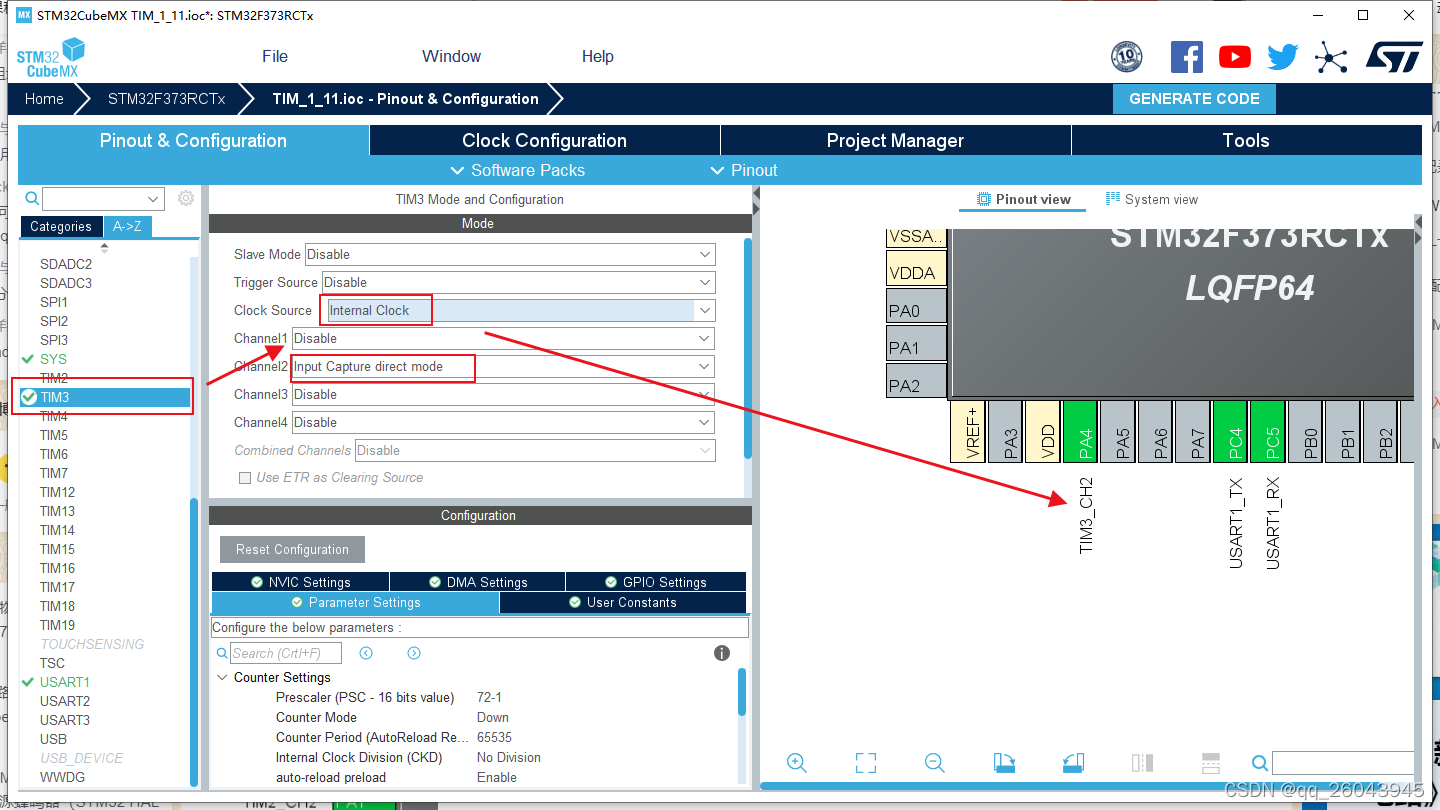Click the 10-year anniversary badge icon
The width and height of the screenshot is (1440, 810).
1127,57
